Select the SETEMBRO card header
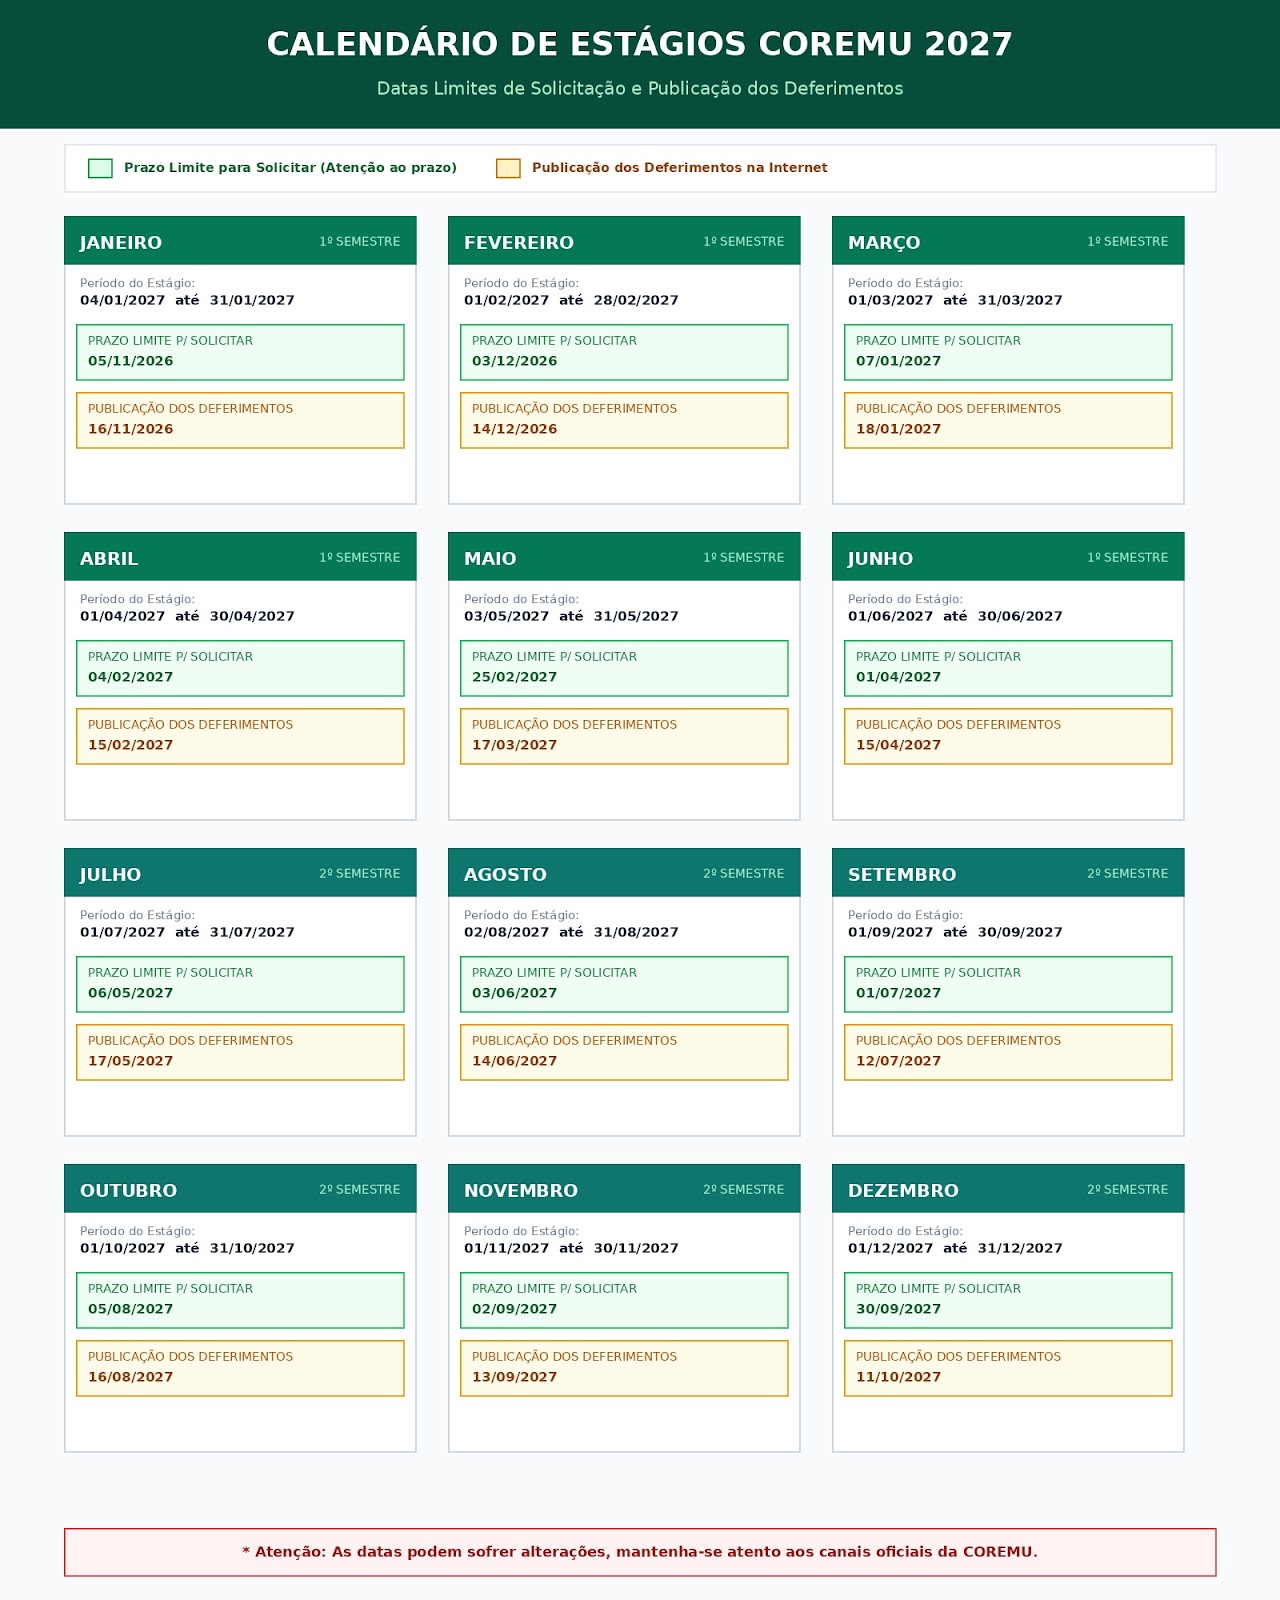 pyautogui.click(x=1008, y=873)
